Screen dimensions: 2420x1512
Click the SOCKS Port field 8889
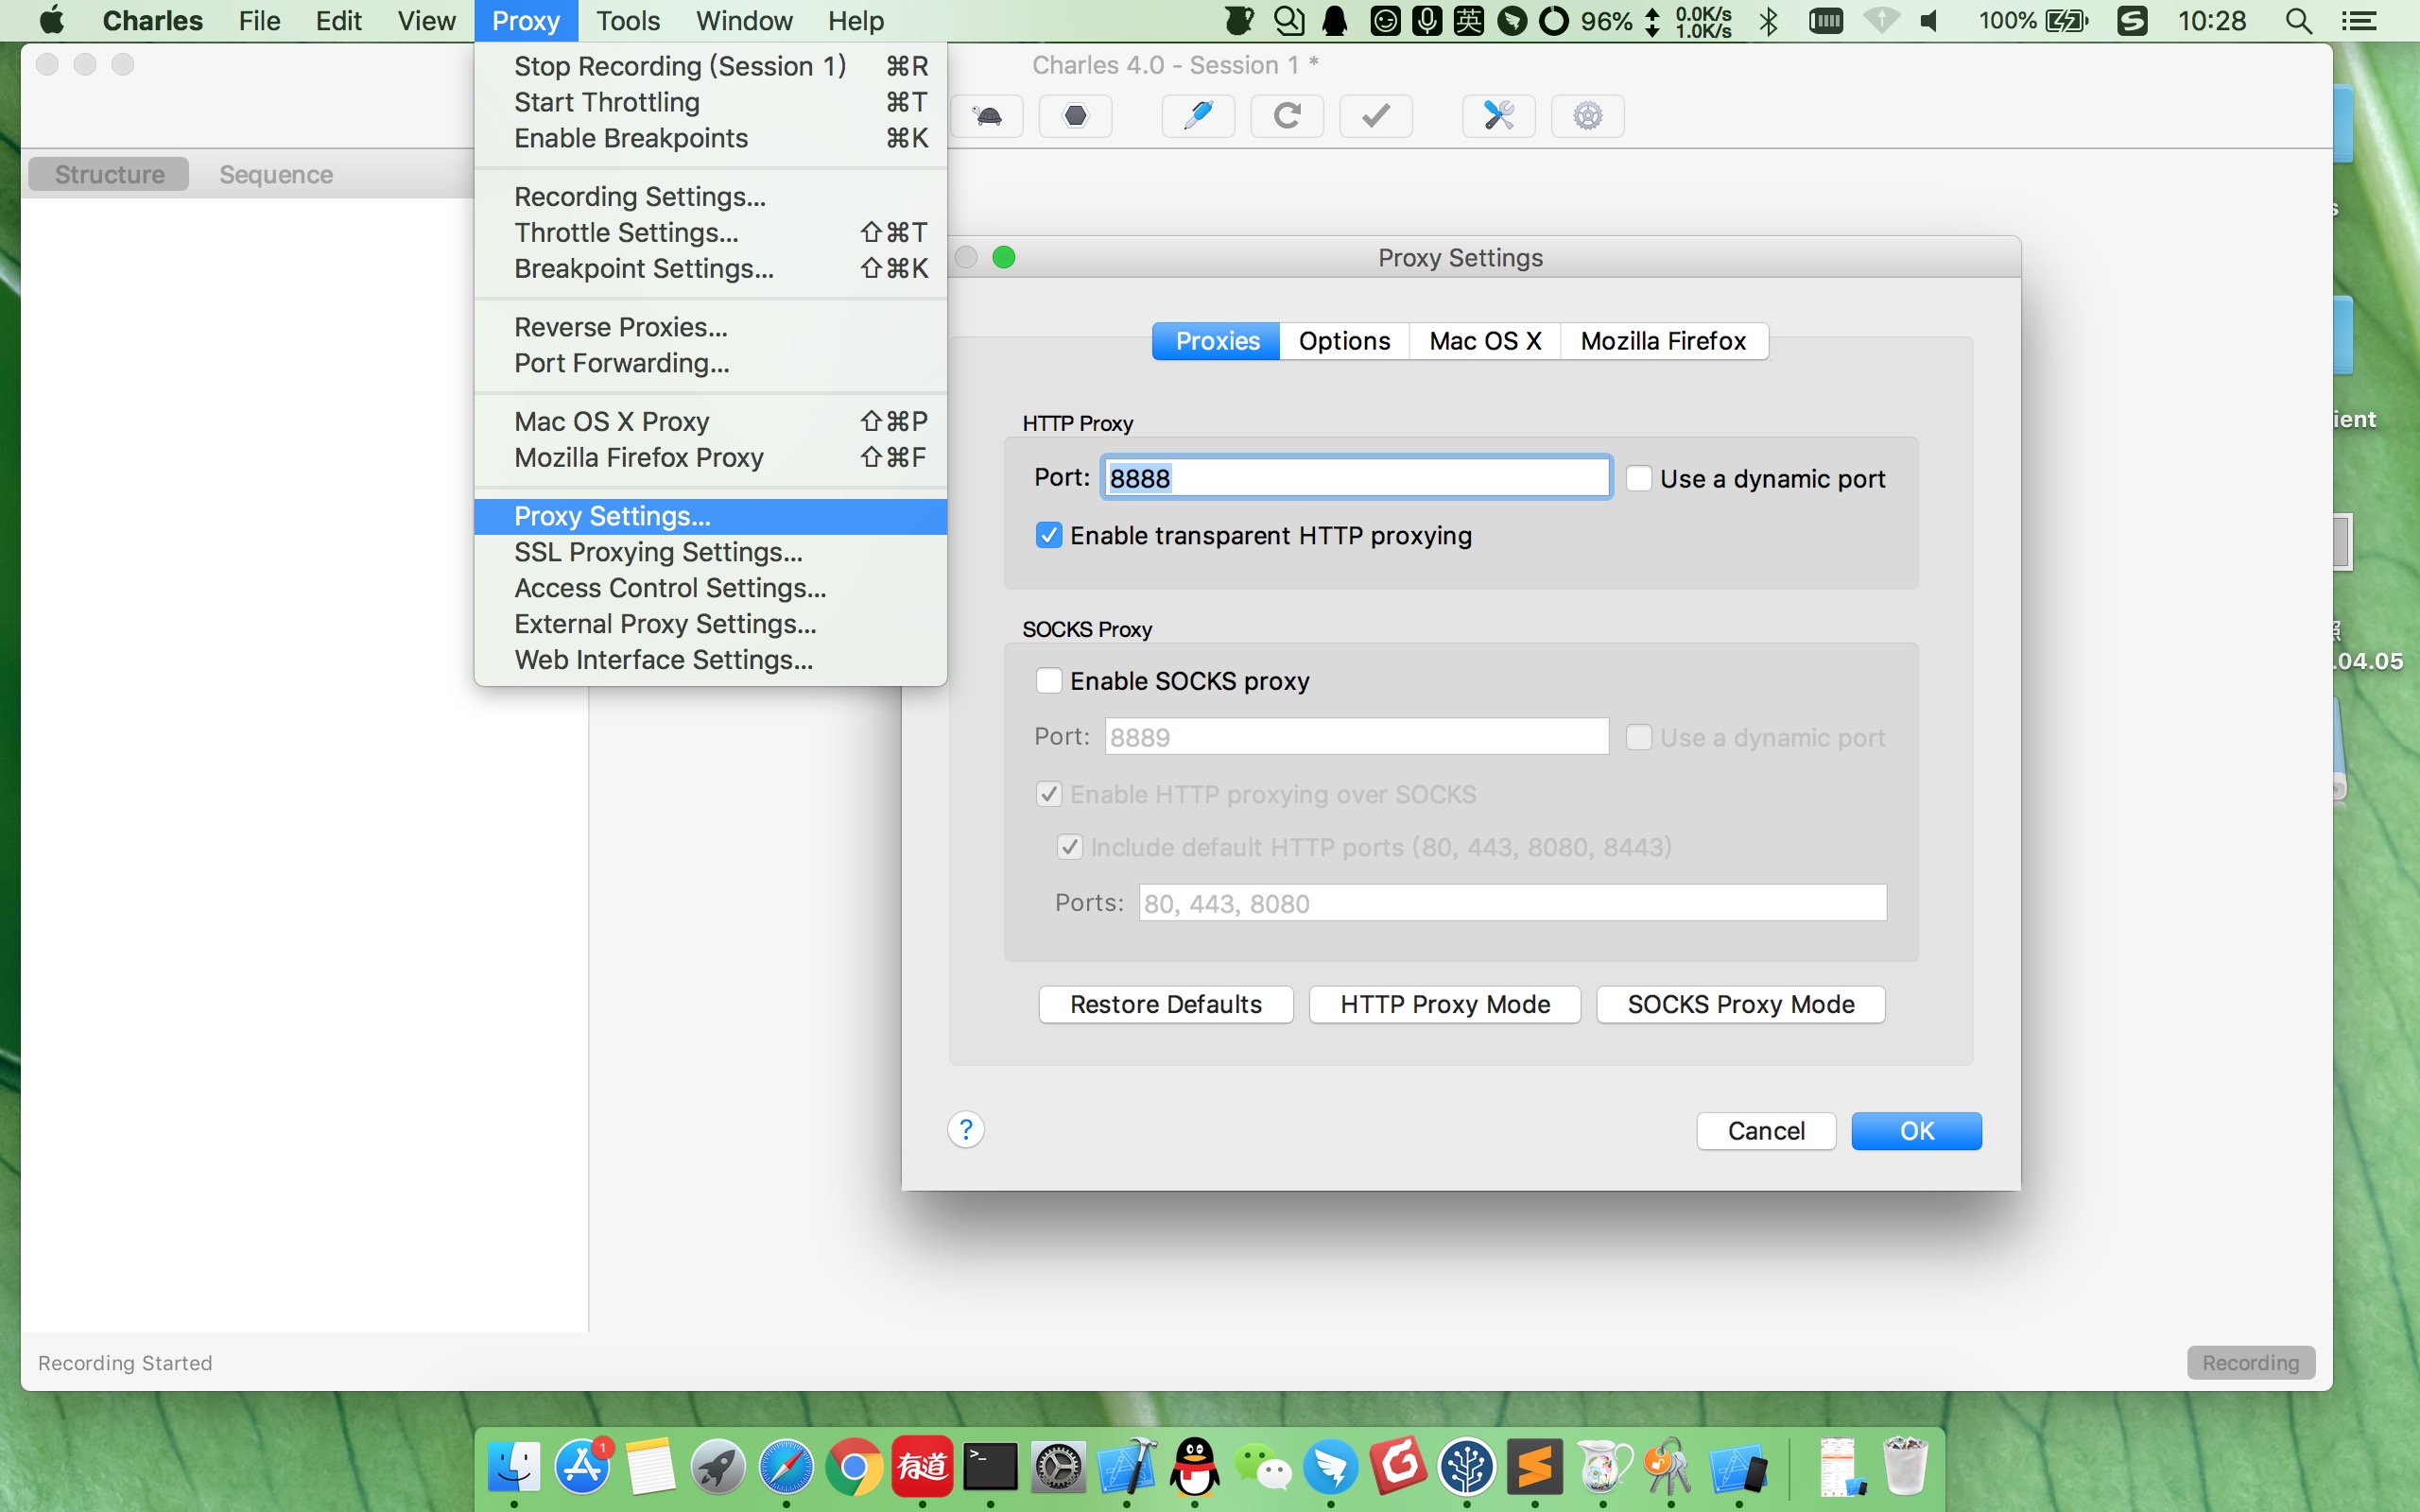[1356, 737]
